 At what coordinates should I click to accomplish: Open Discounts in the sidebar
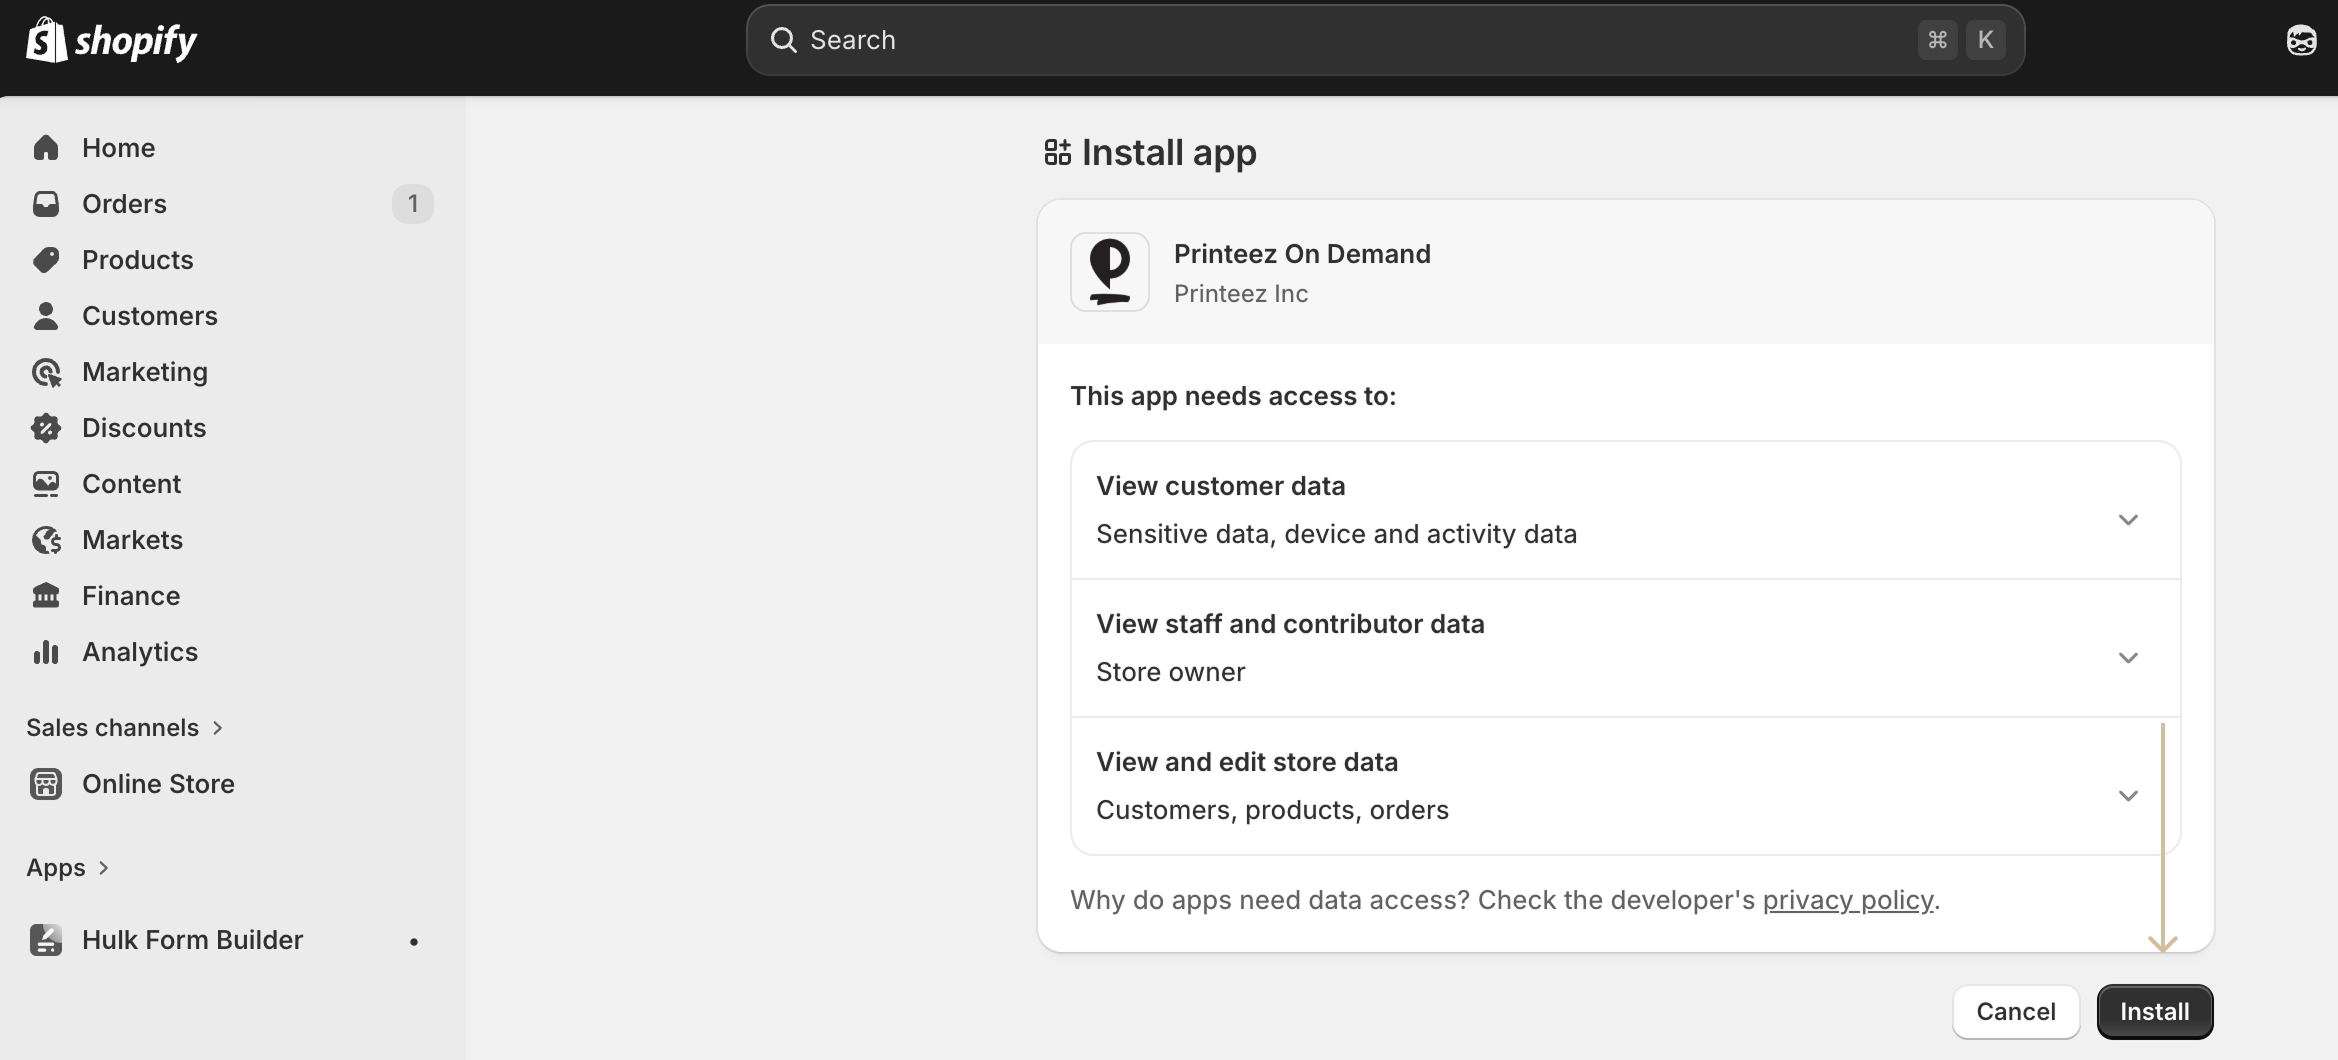tap(232, 428)
